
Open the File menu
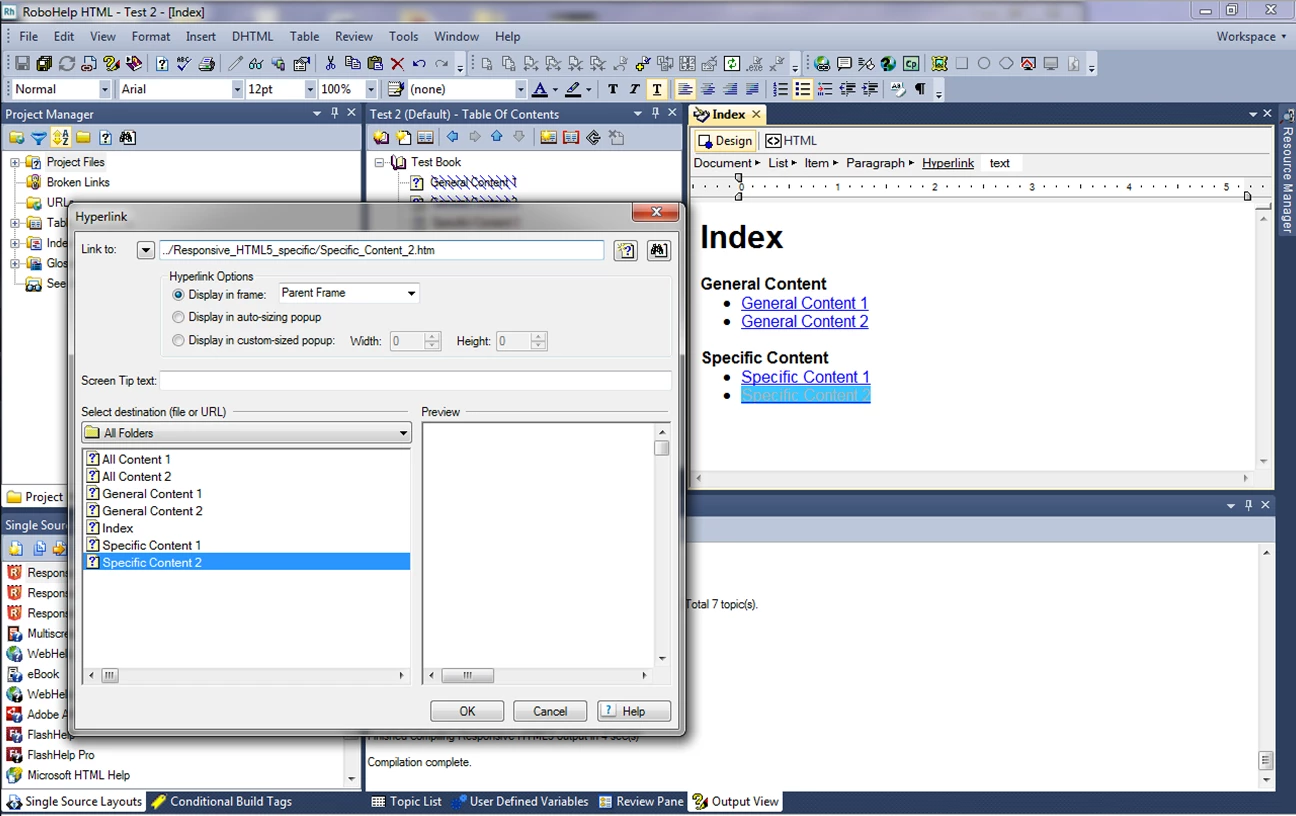click(29, 36)
